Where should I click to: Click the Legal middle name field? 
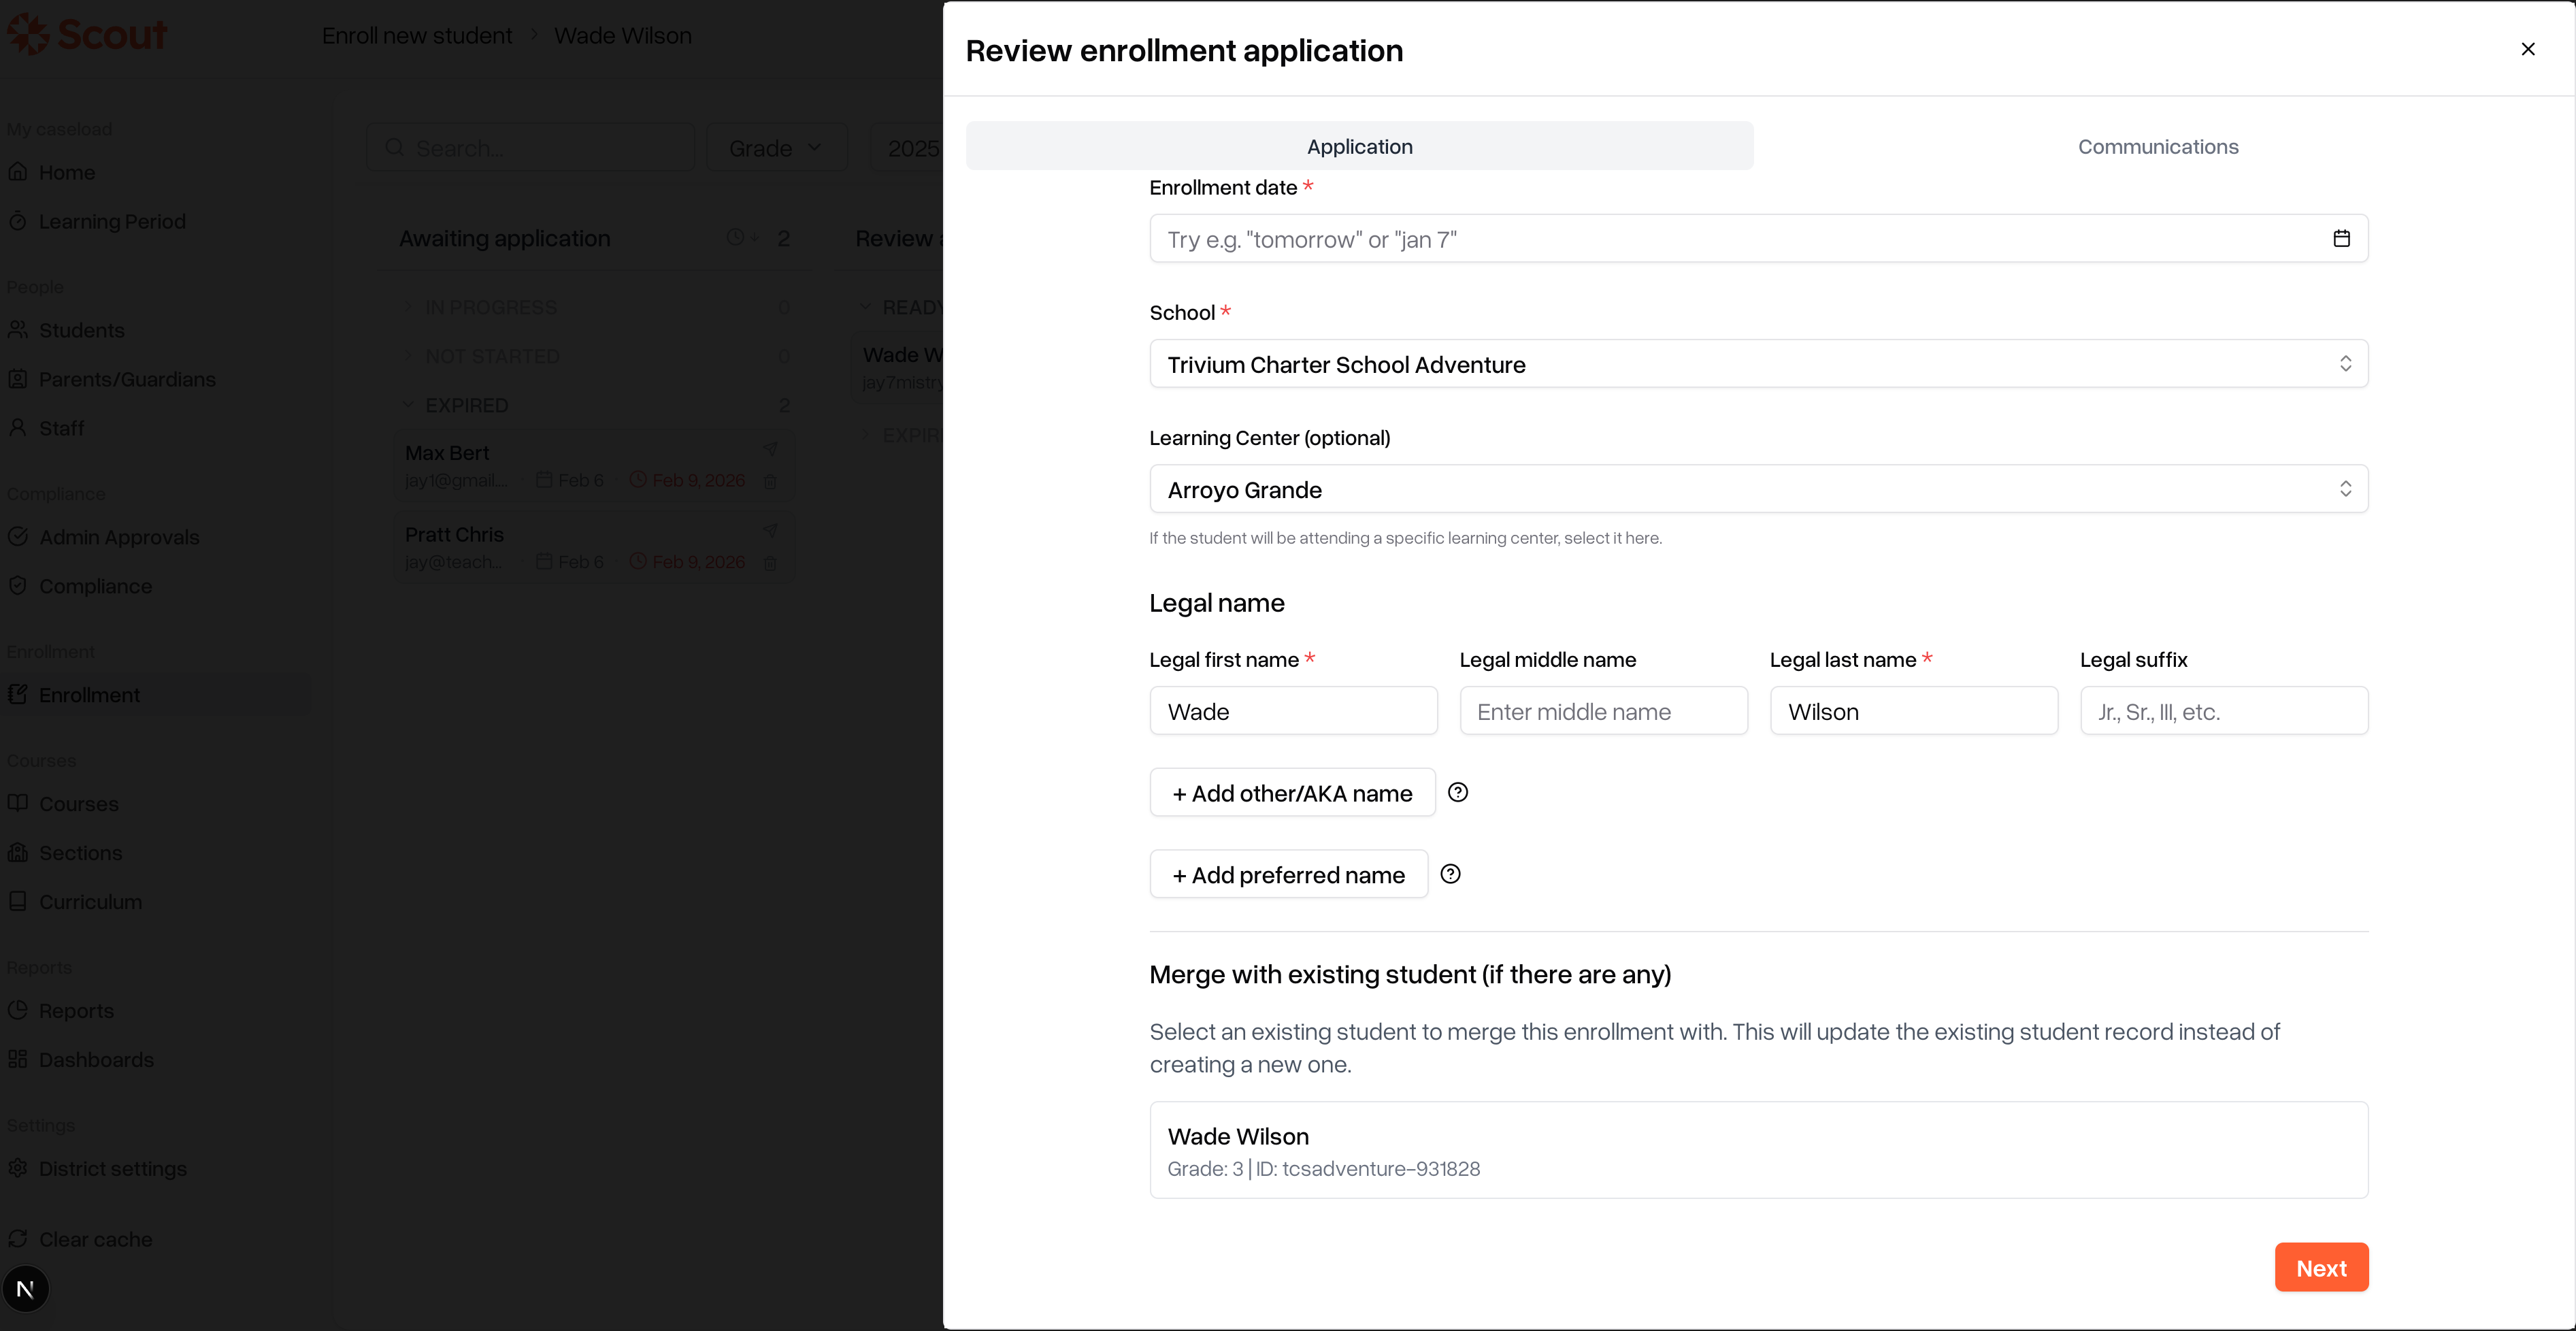point(1603,711)
